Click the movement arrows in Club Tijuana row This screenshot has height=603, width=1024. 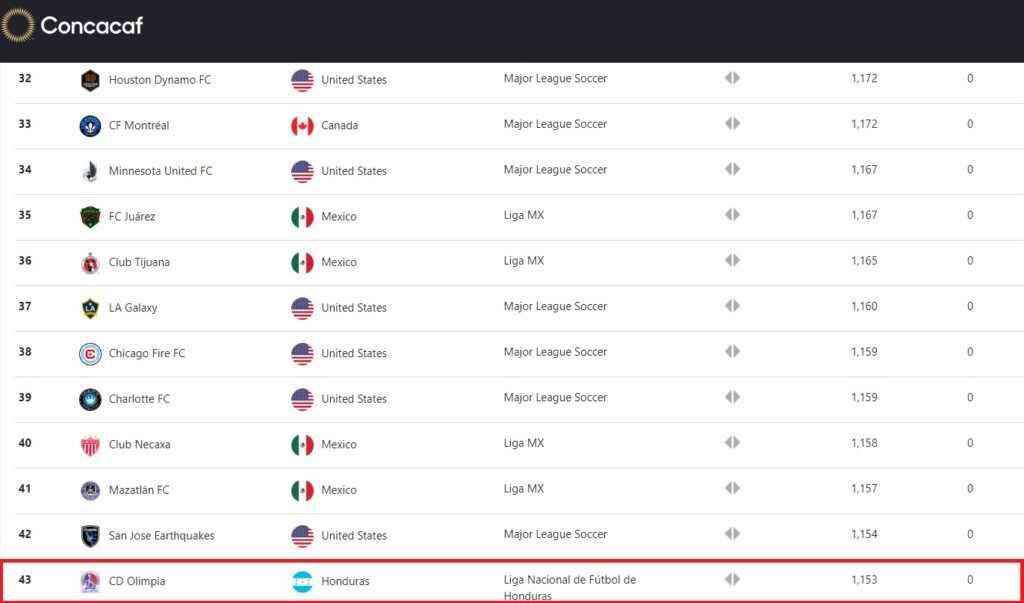pos(732,261)
